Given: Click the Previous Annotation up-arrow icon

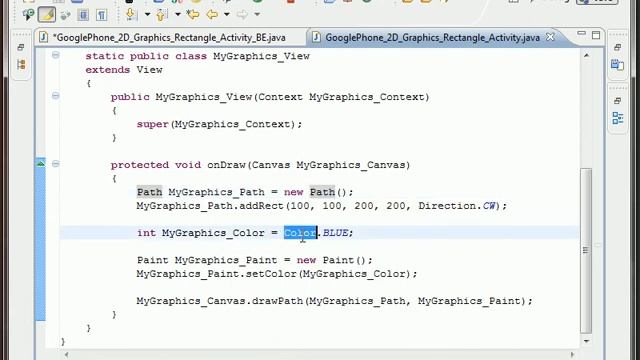Looking at the screenshot, I should point(161,15).
